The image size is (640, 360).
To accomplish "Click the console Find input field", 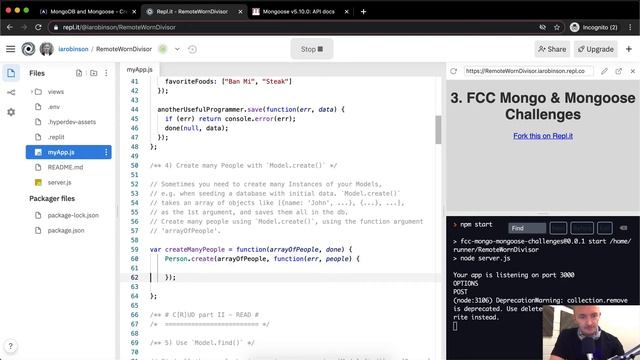I will click(527, 228).
